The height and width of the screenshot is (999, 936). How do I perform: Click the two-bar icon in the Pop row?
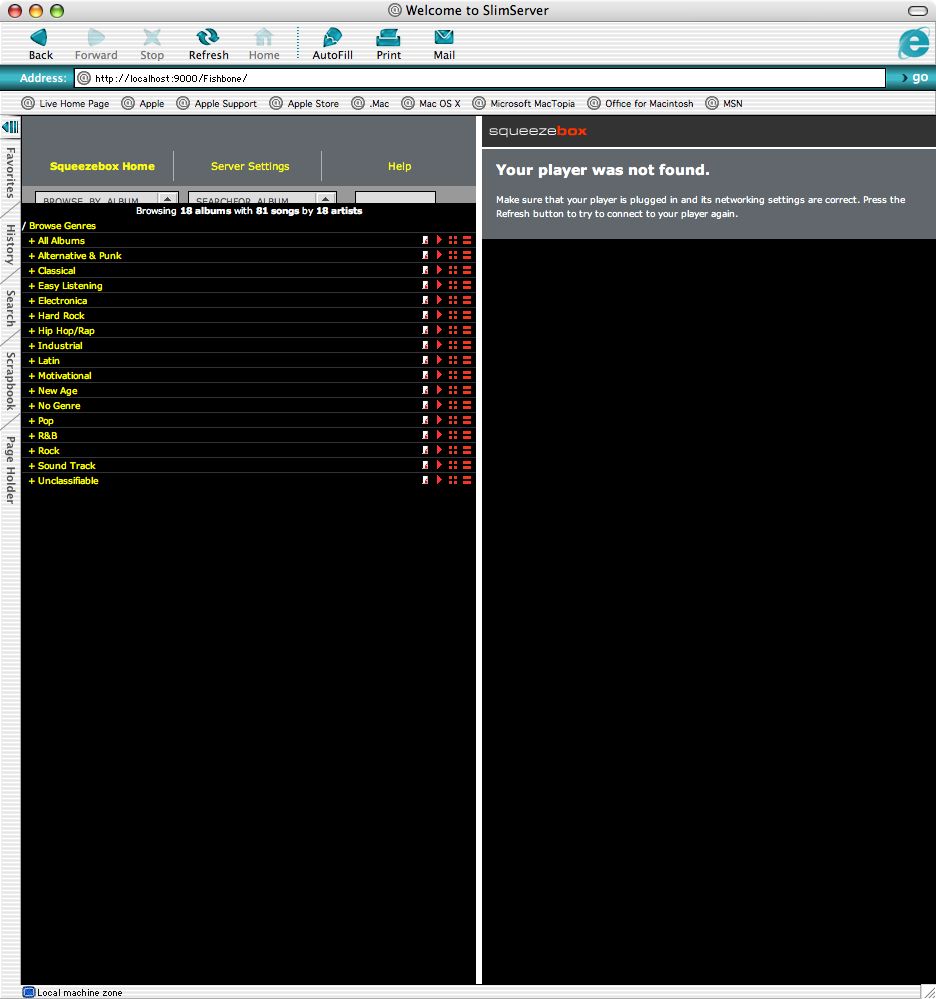(x=467, y=421)
